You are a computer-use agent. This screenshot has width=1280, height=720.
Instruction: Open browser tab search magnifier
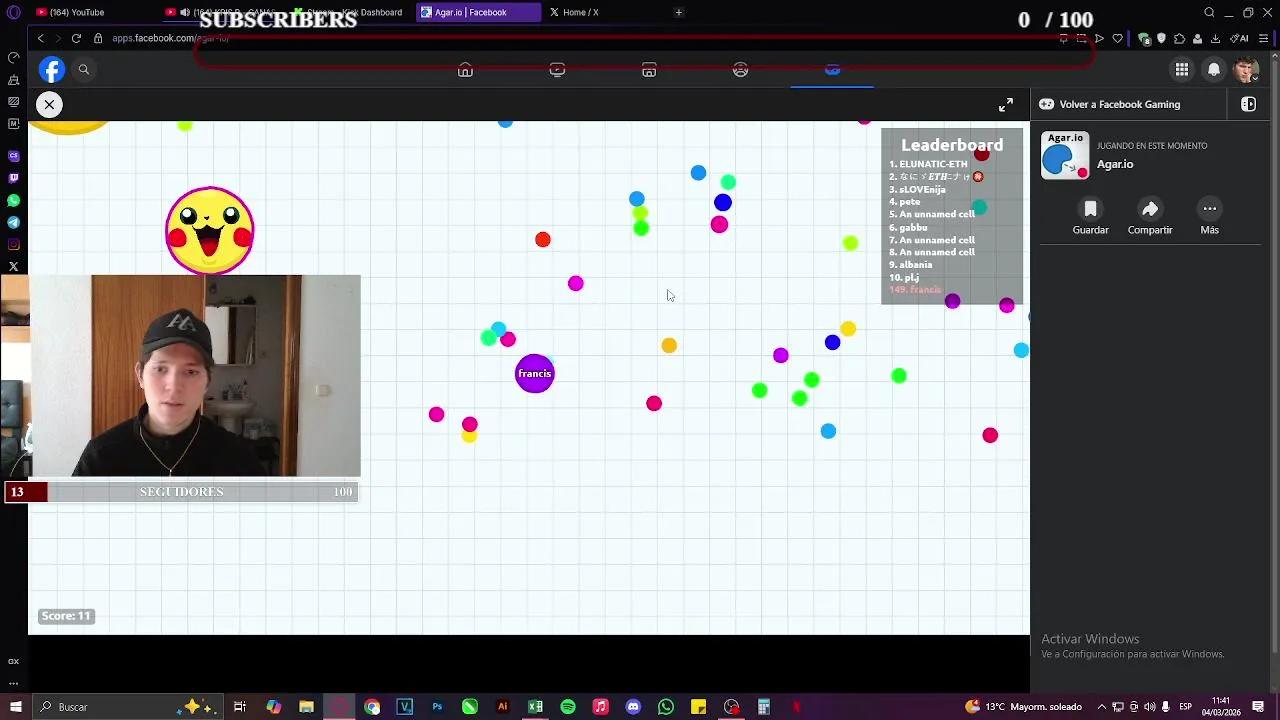(x=1209, y=12)
